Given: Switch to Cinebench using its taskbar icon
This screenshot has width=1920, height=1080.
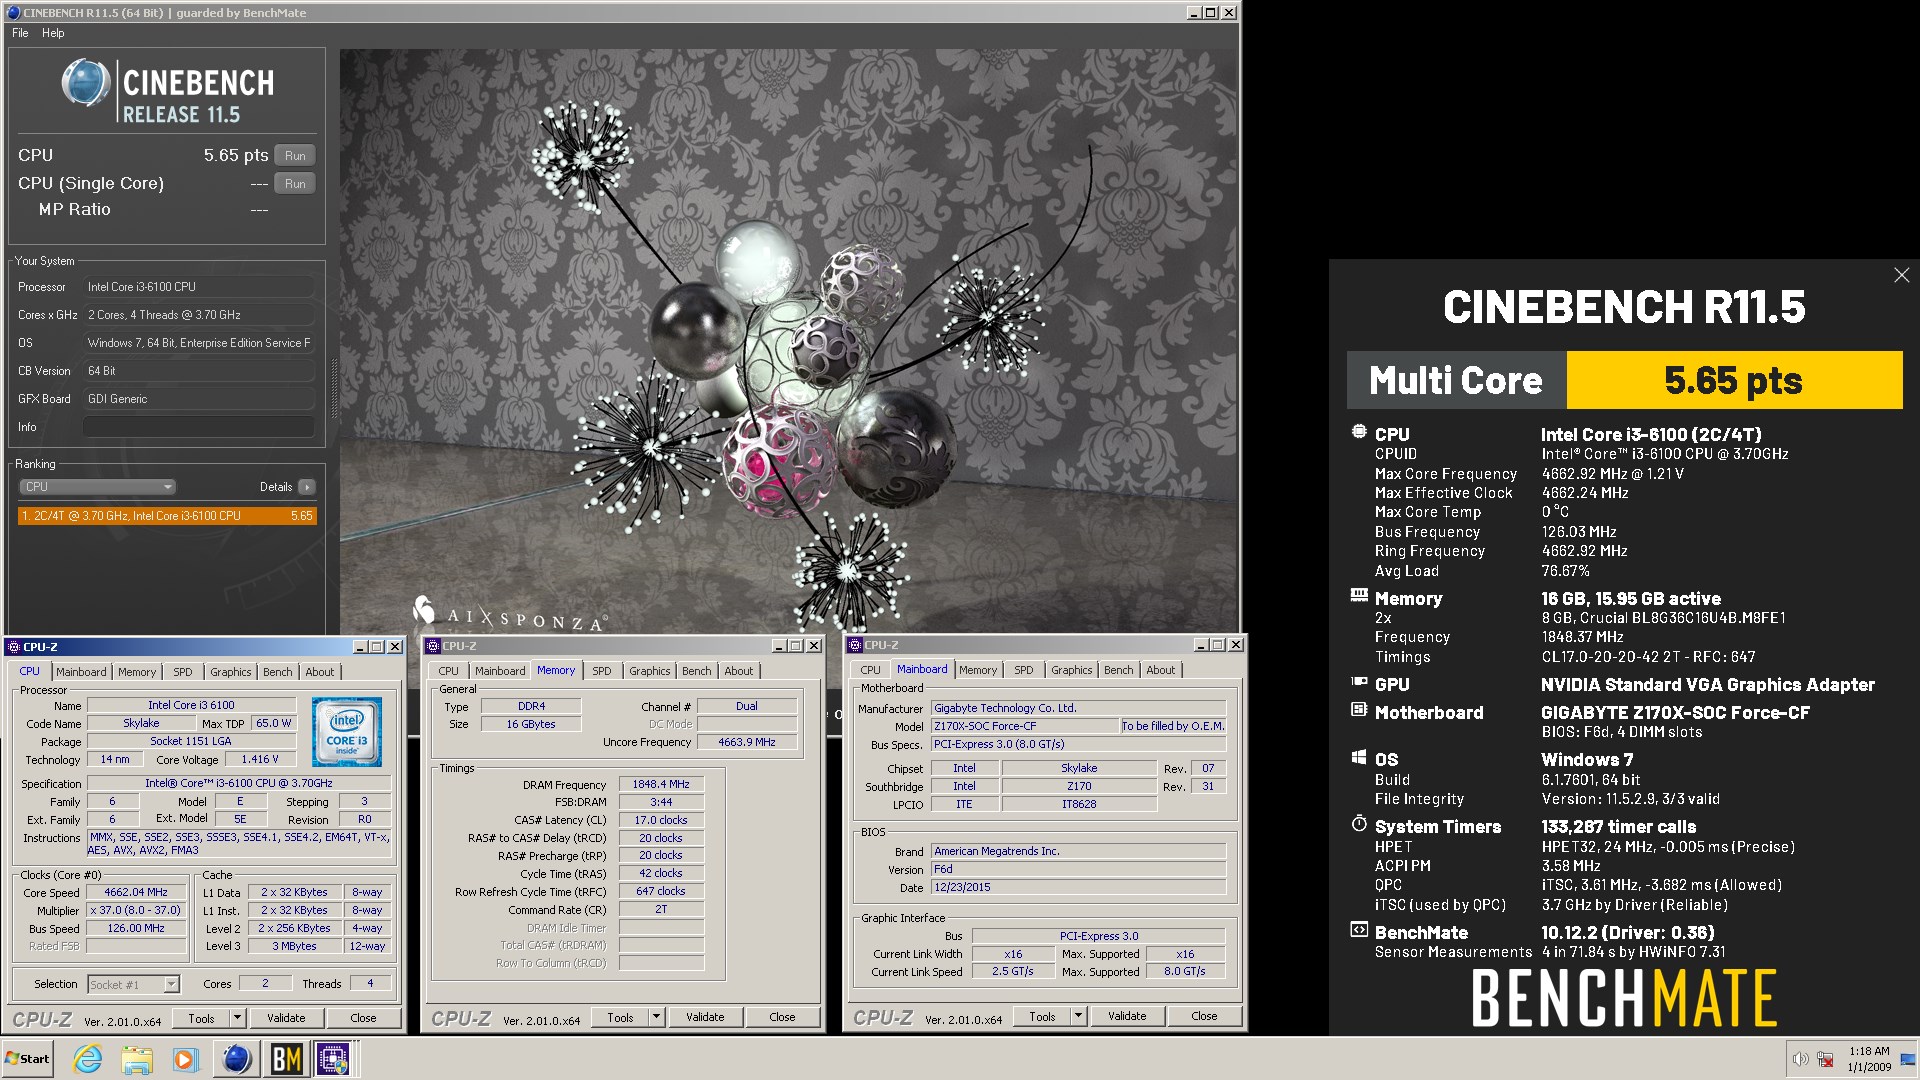Looking at the screenshot, I should point(236,1059).
